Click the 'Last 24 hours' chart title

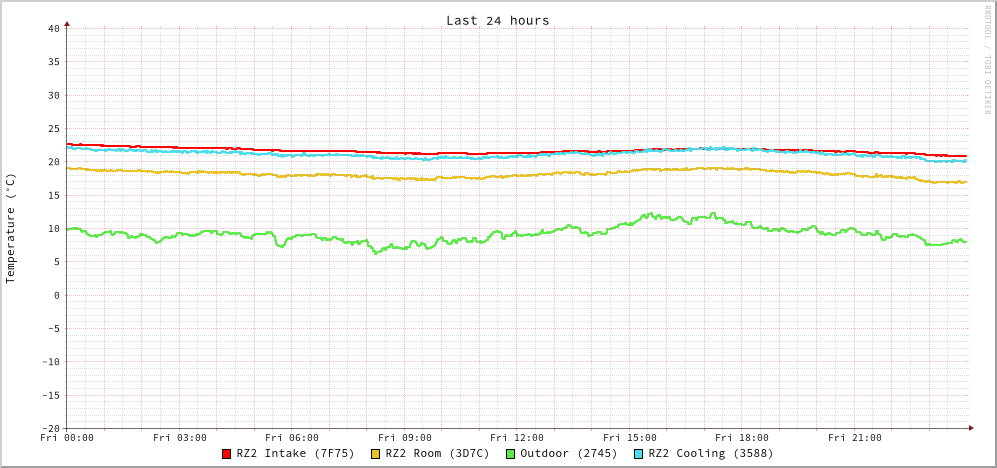497,20
